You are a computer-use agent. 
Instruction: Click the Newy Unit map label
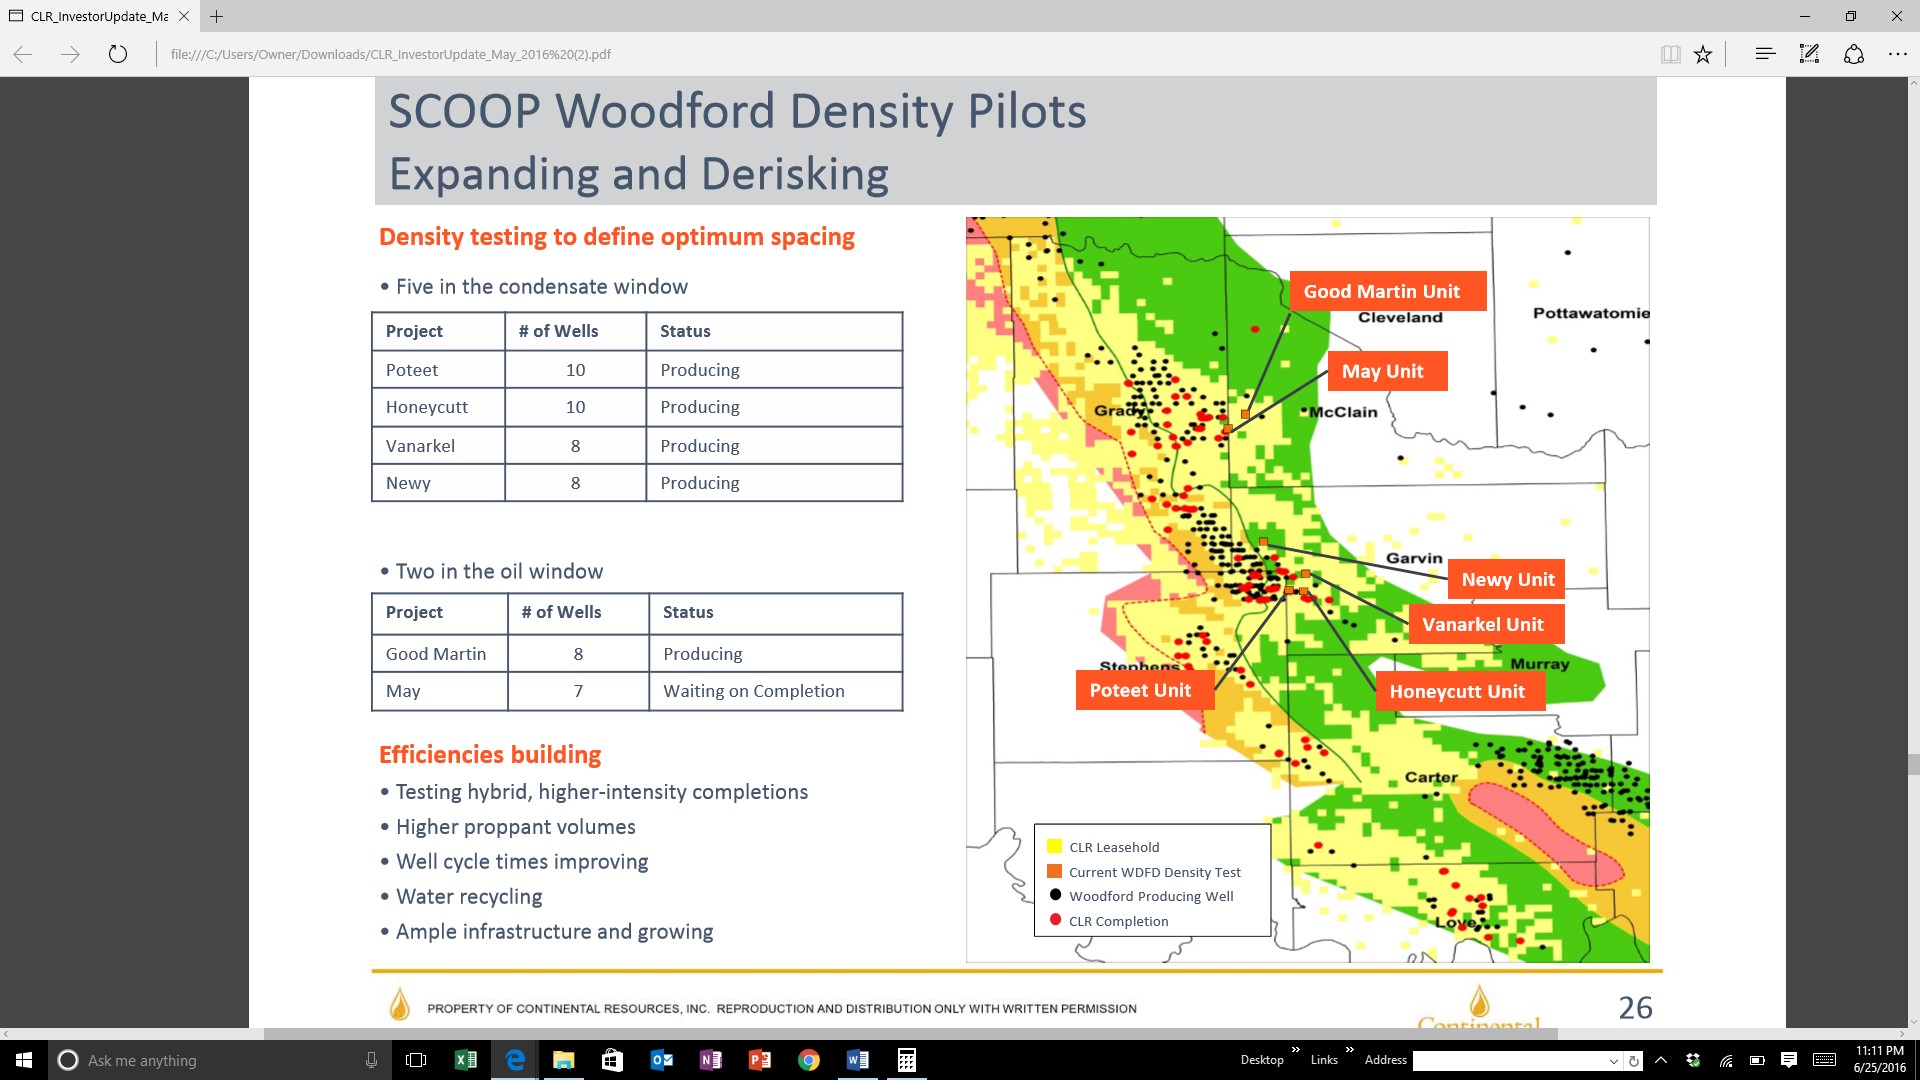pyautogui.click(x=1507, y=579)
